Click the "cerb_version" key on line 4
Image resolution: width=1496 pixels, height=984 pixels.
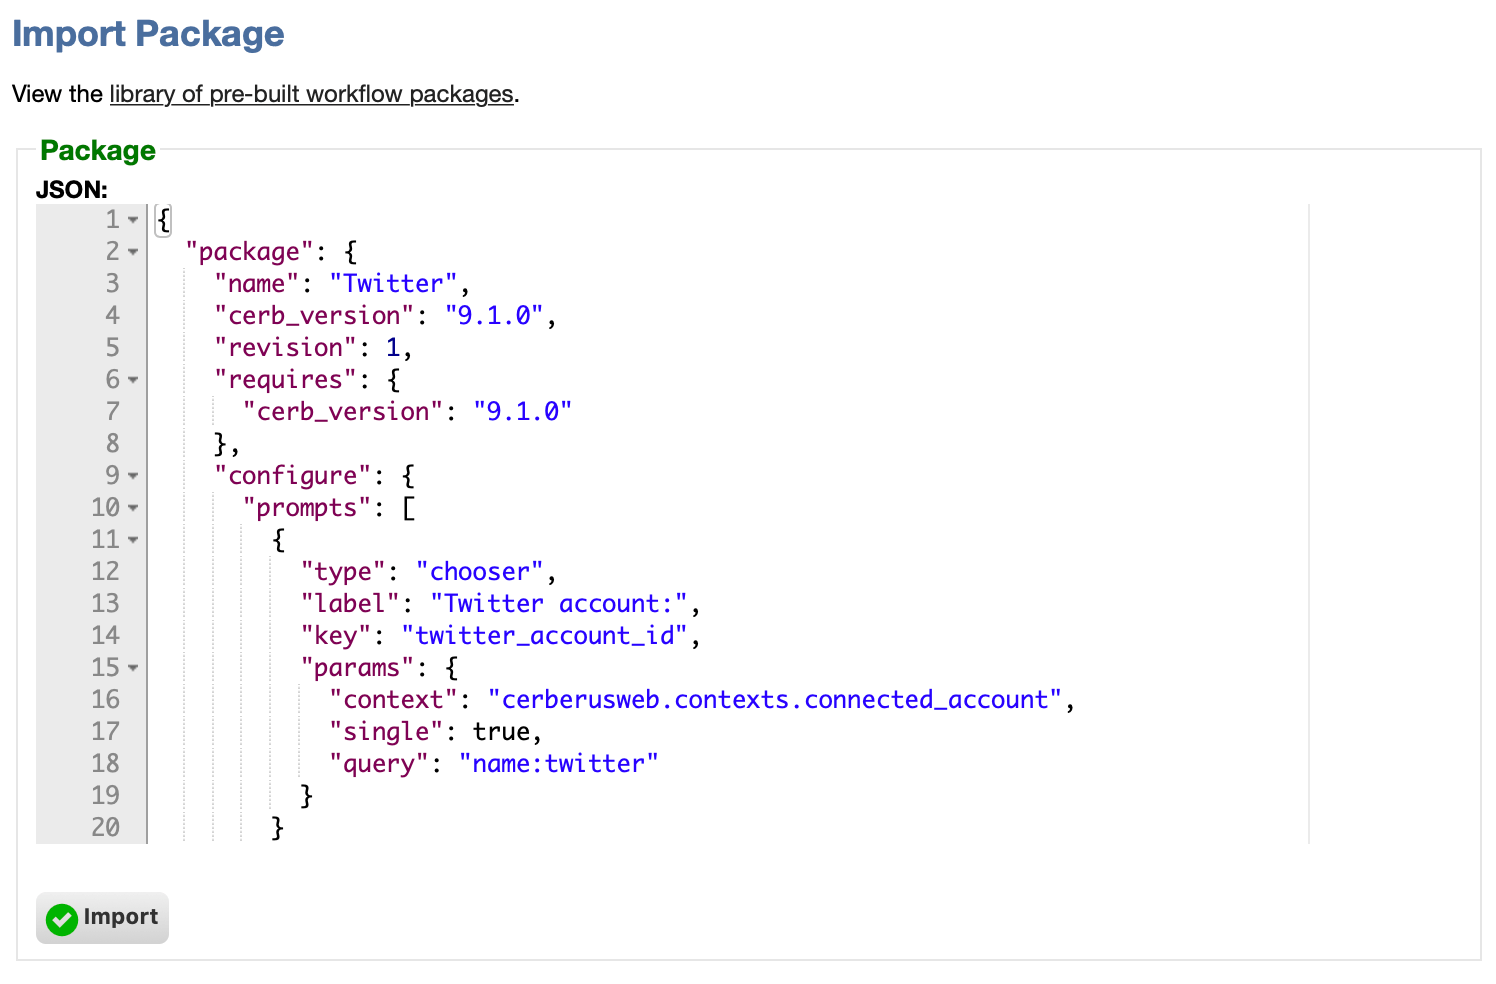point(314,316)
